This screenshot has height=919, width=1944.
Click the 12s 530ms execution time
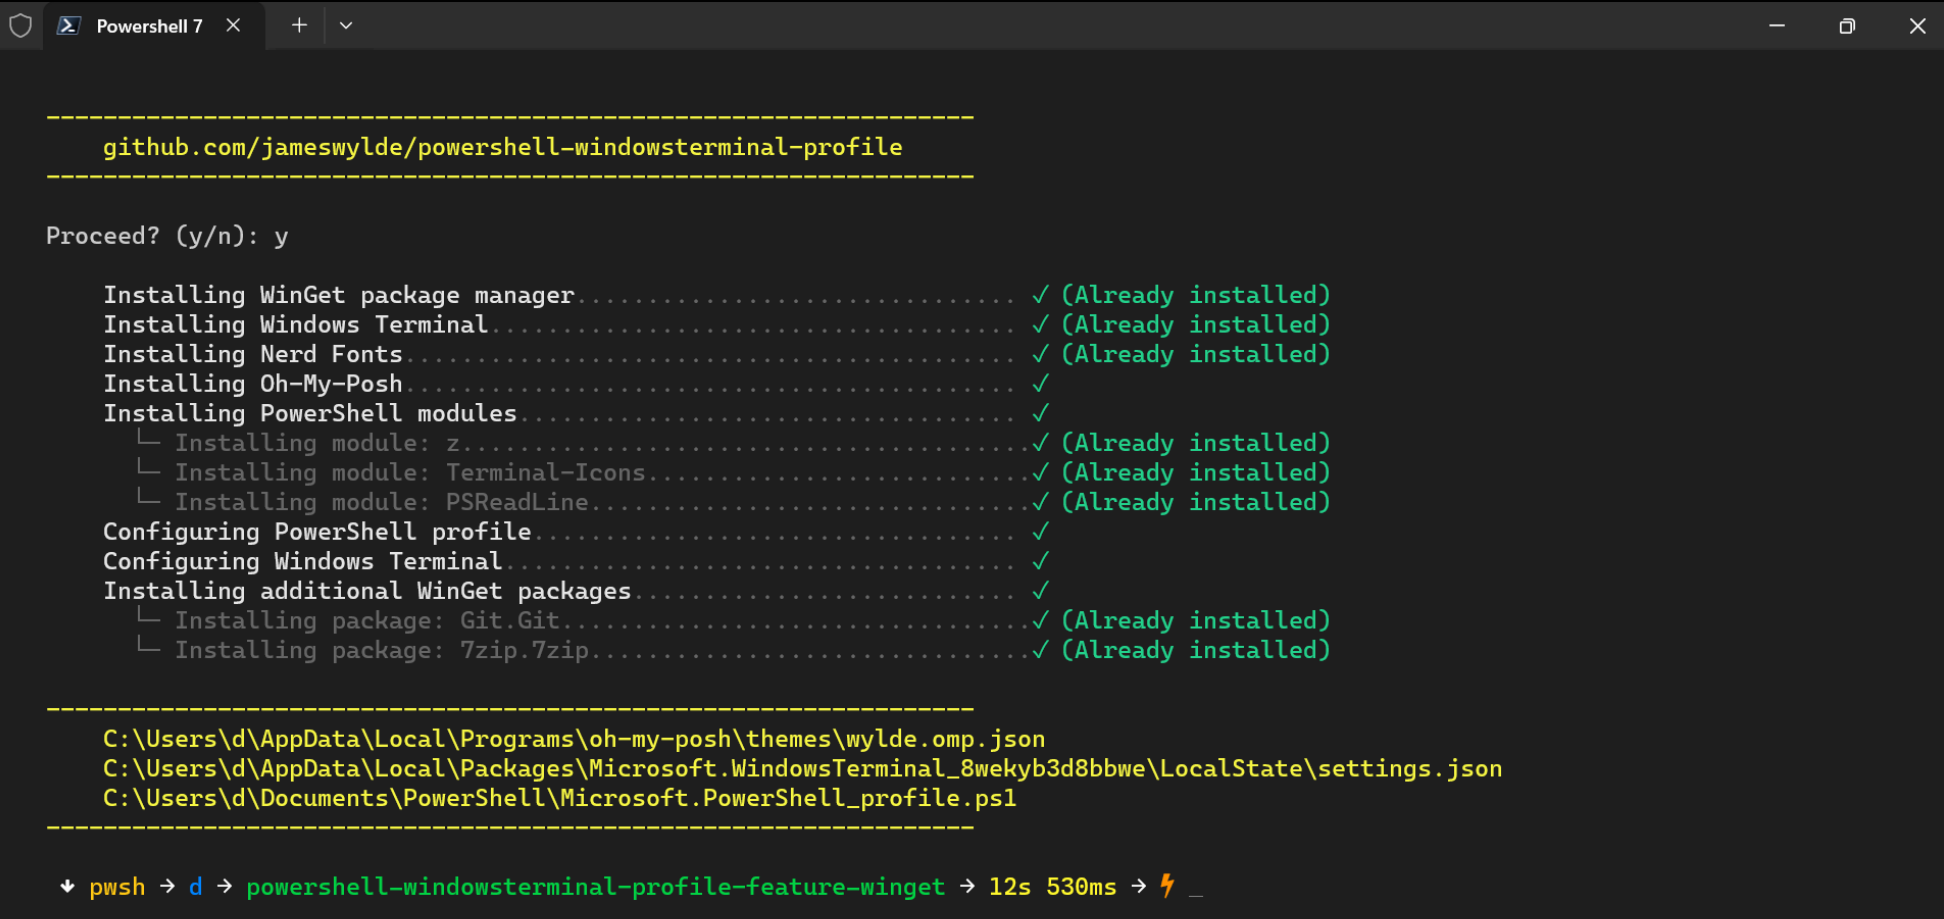pos(1052,887)
